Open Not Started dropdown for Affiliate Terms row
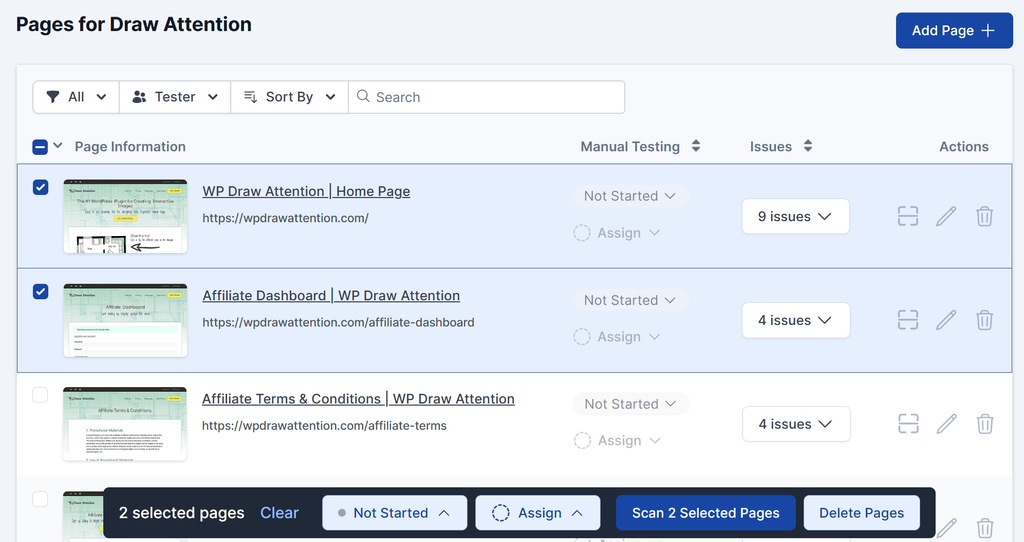The width and height of the screenshot is (1024, 542). click(631, 404)
